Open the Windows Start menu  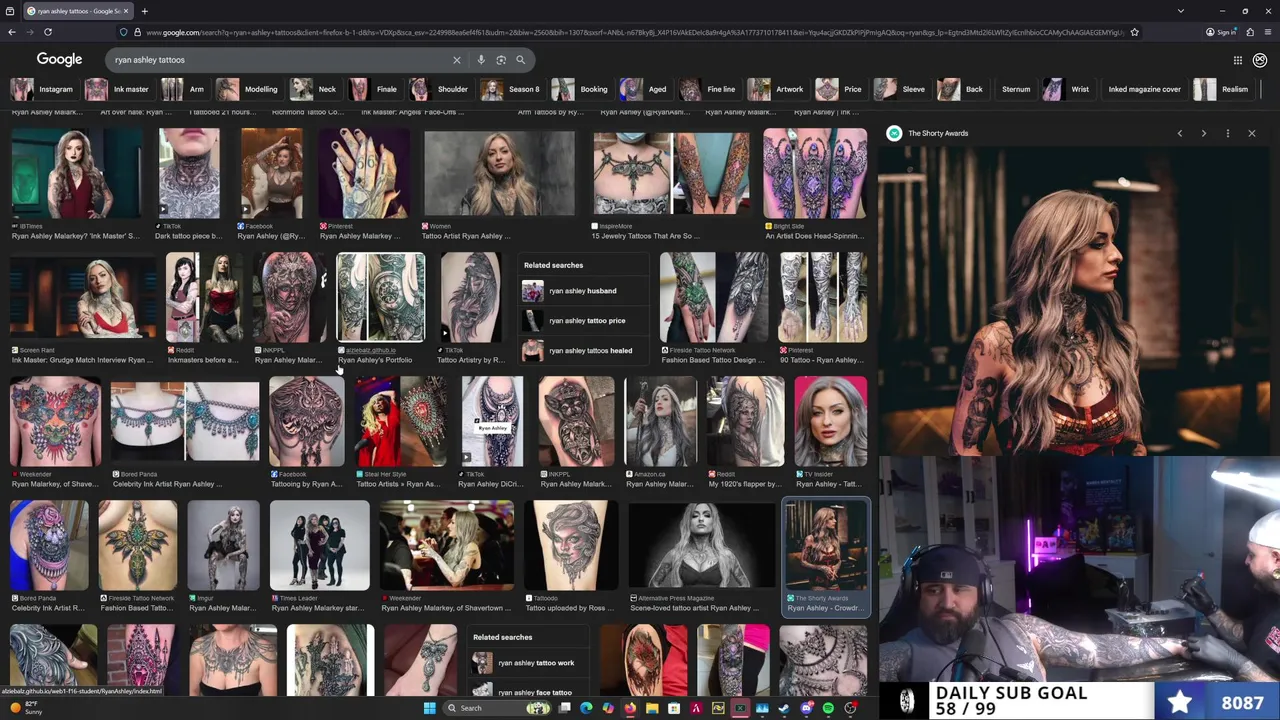pos(430,708)
